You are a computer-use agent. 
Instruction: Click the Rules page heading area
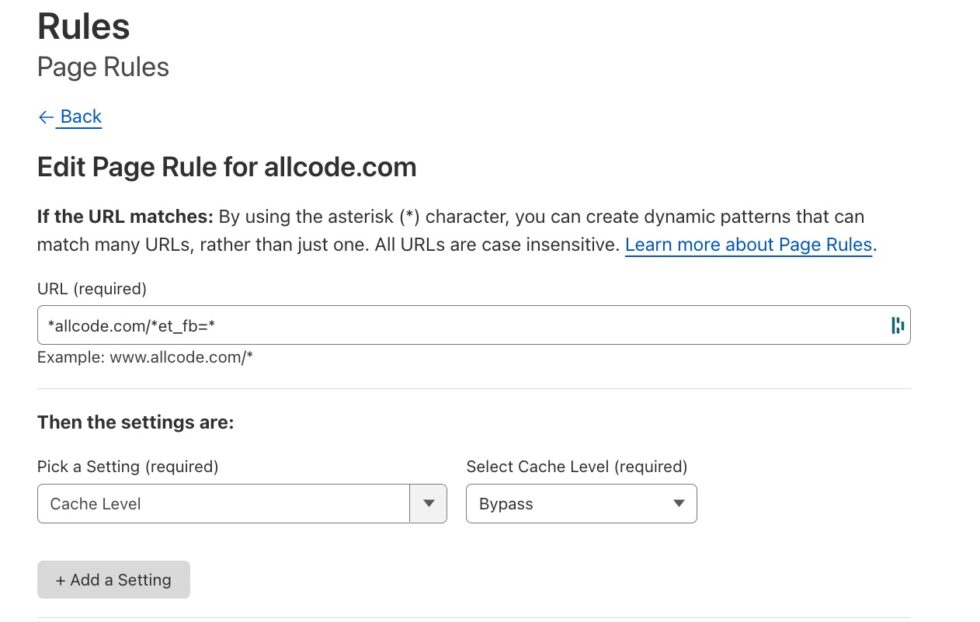point(83,26)
